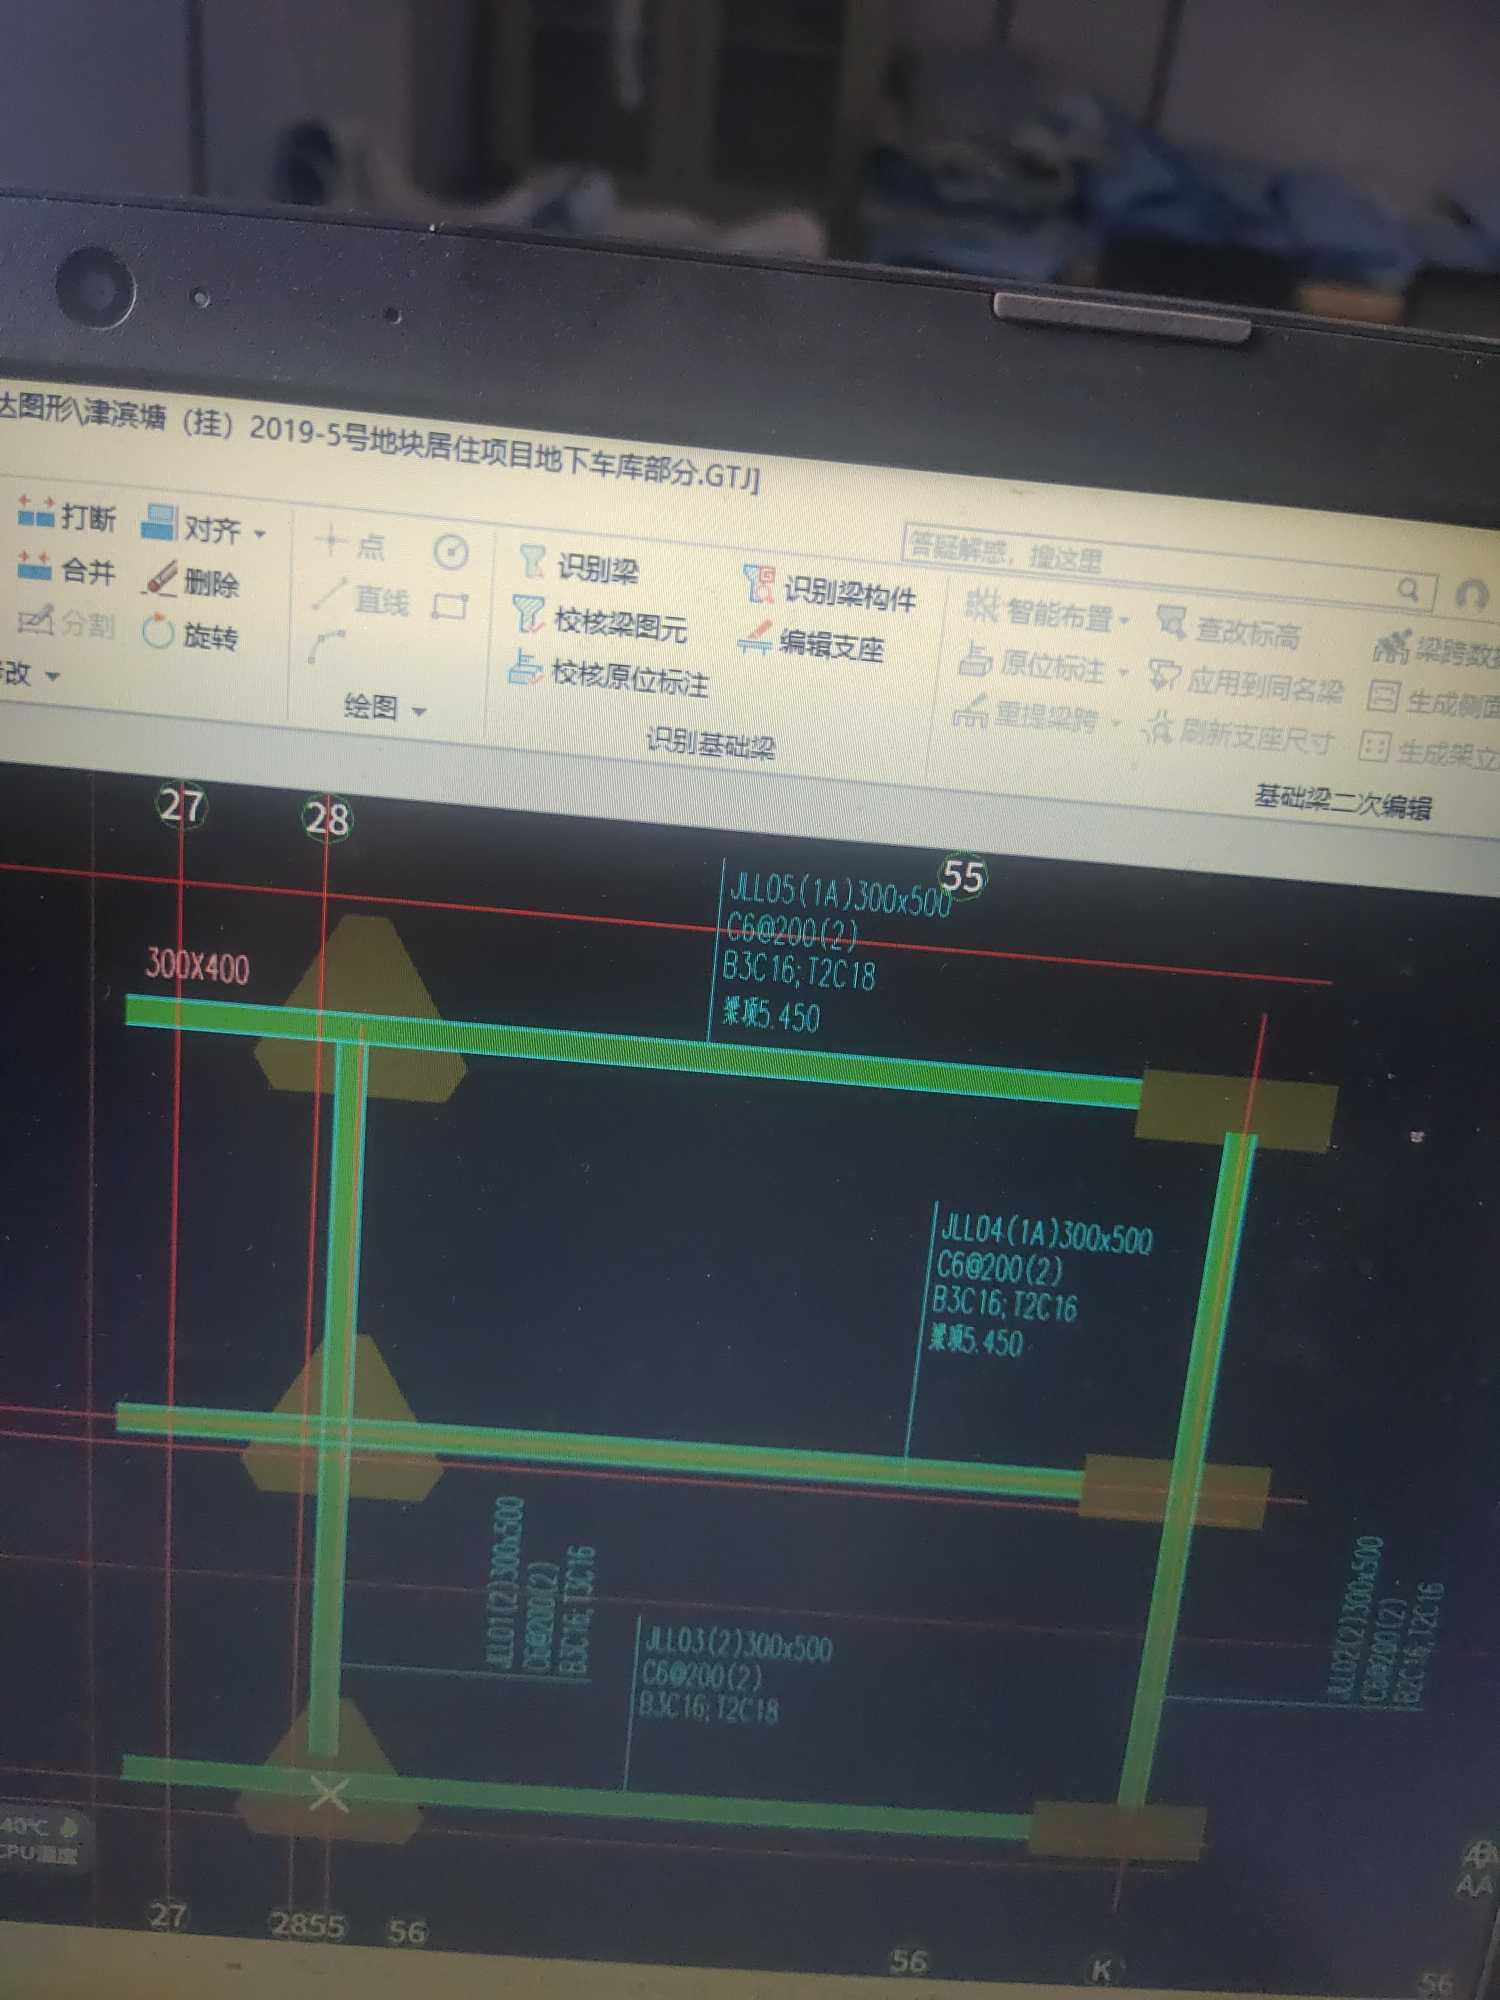Image resolution: width=1500 pixels, height=2000 pixels.
Task: Open the 重提梁跨 dropdown arrow
Action: (1116, 723)
